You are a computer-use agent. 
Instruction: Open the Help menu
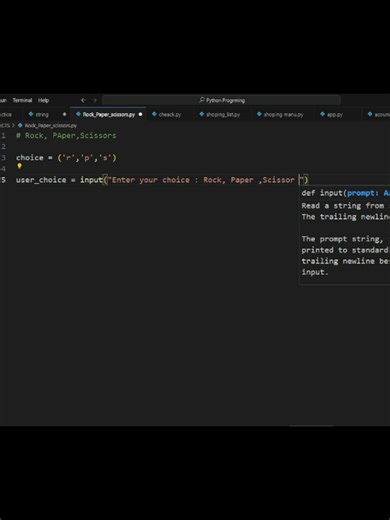tap(43, 100)
